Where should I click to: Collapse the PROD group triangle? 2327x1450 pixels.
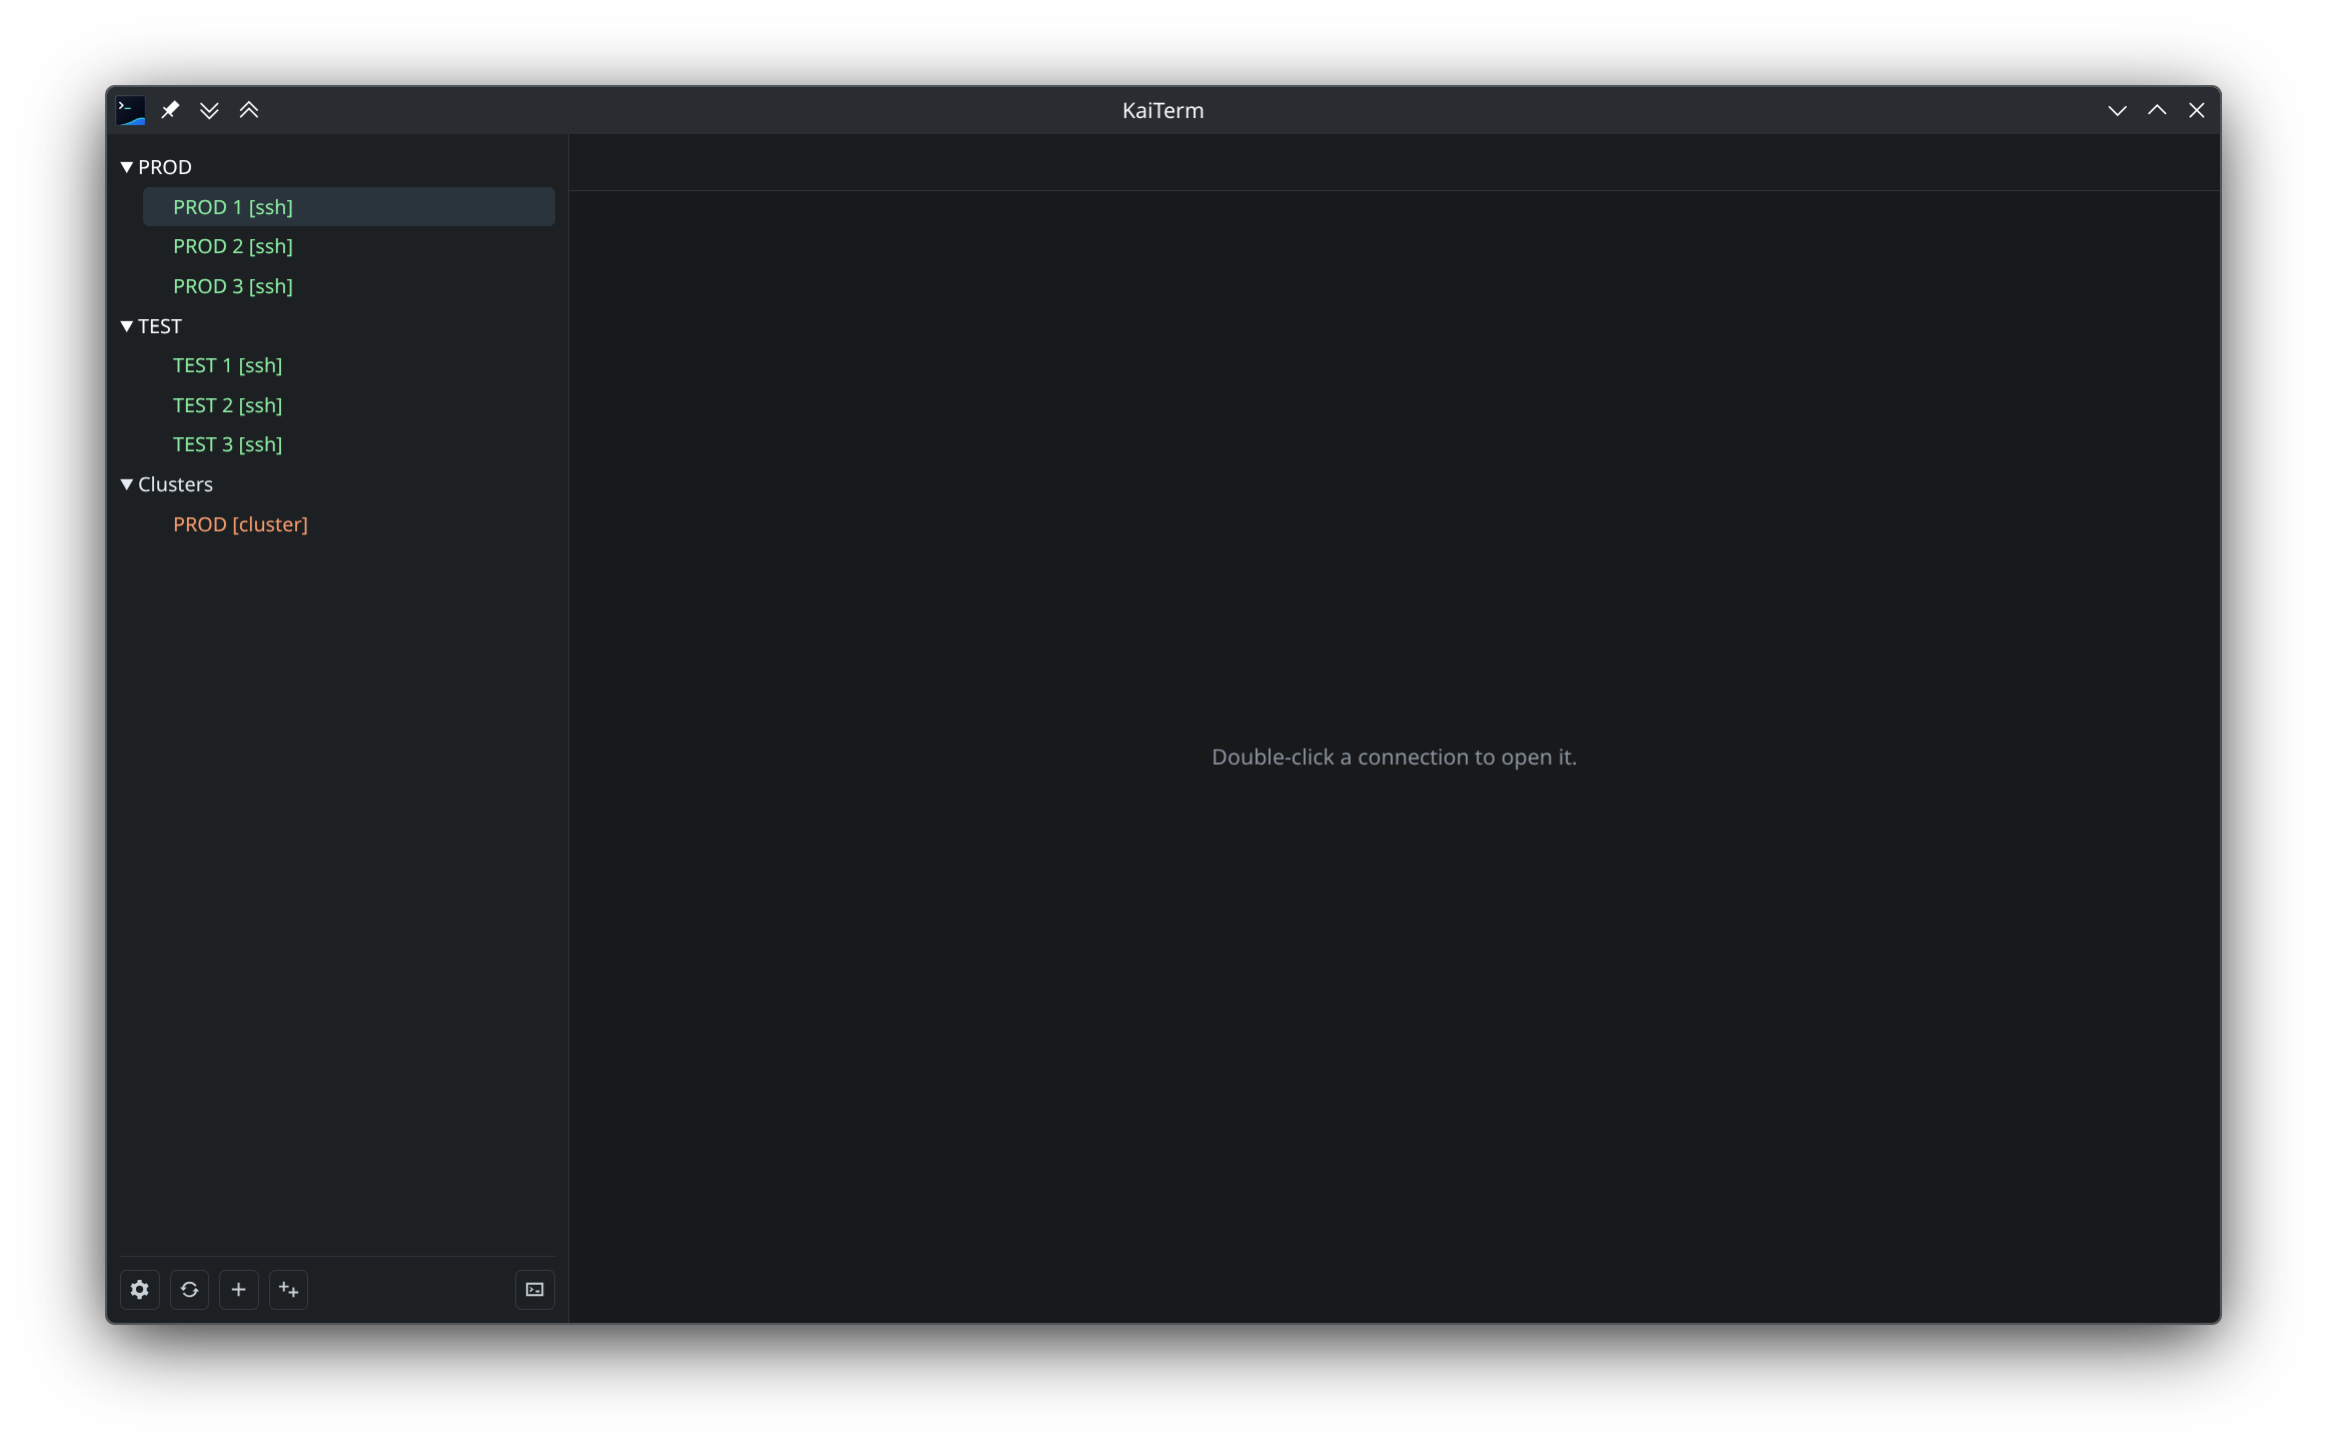[127, 167]
